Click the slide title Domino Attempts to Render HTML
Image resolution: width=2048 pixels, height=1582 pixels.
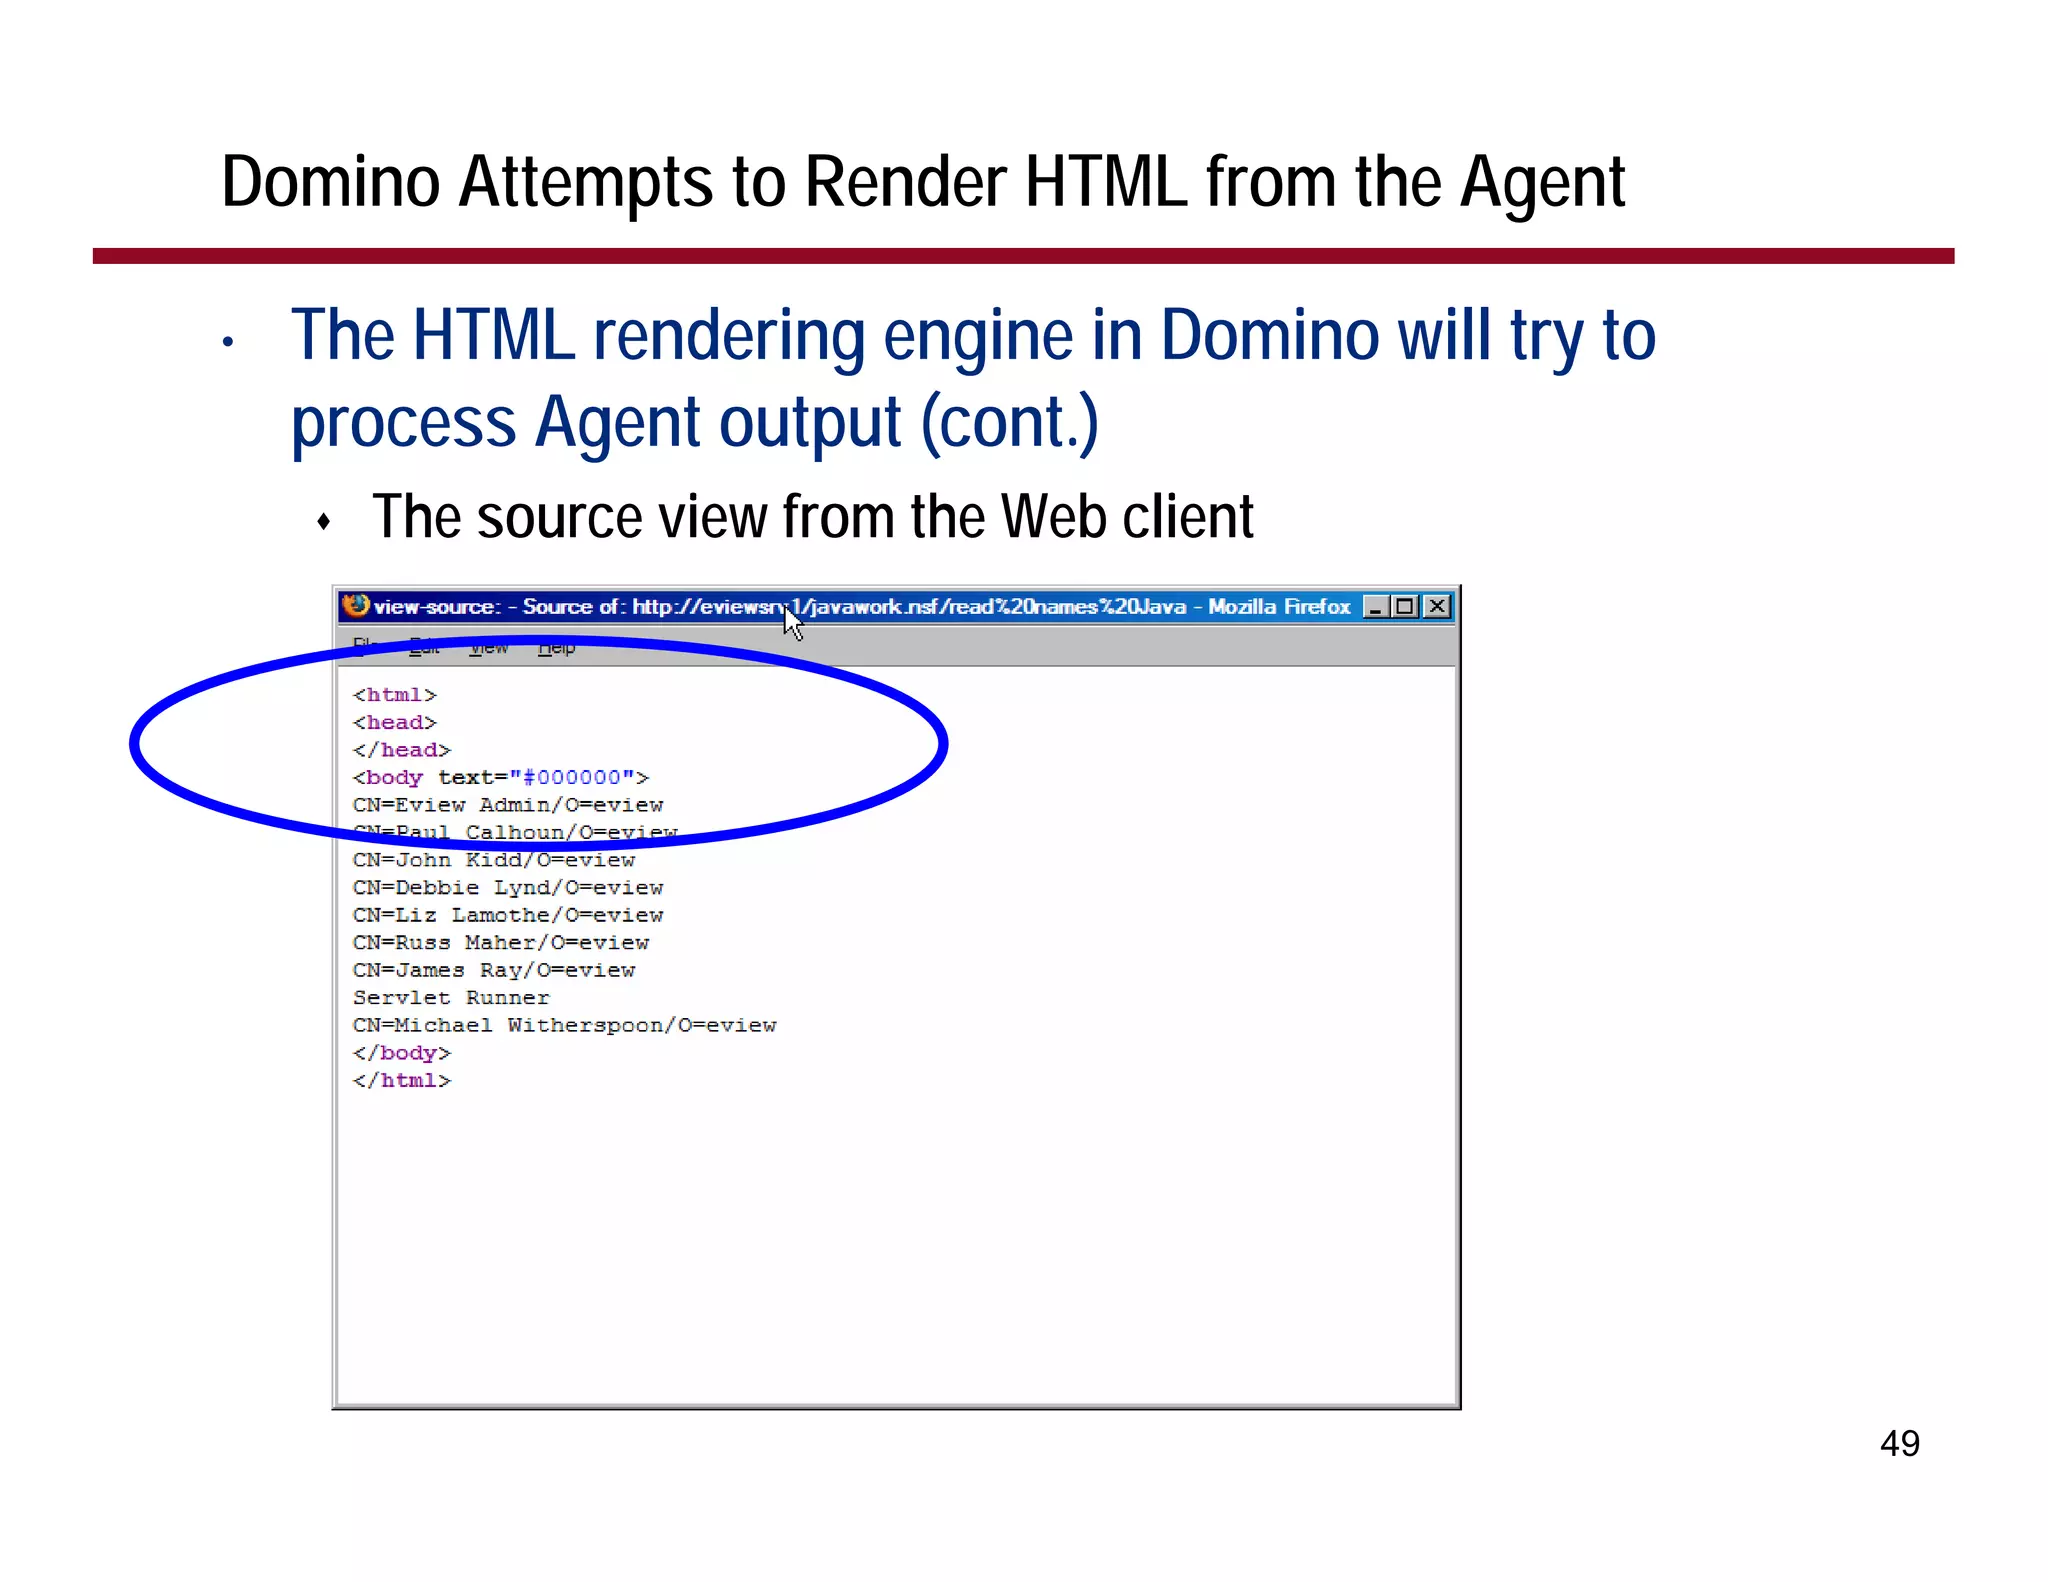(923, 182)
